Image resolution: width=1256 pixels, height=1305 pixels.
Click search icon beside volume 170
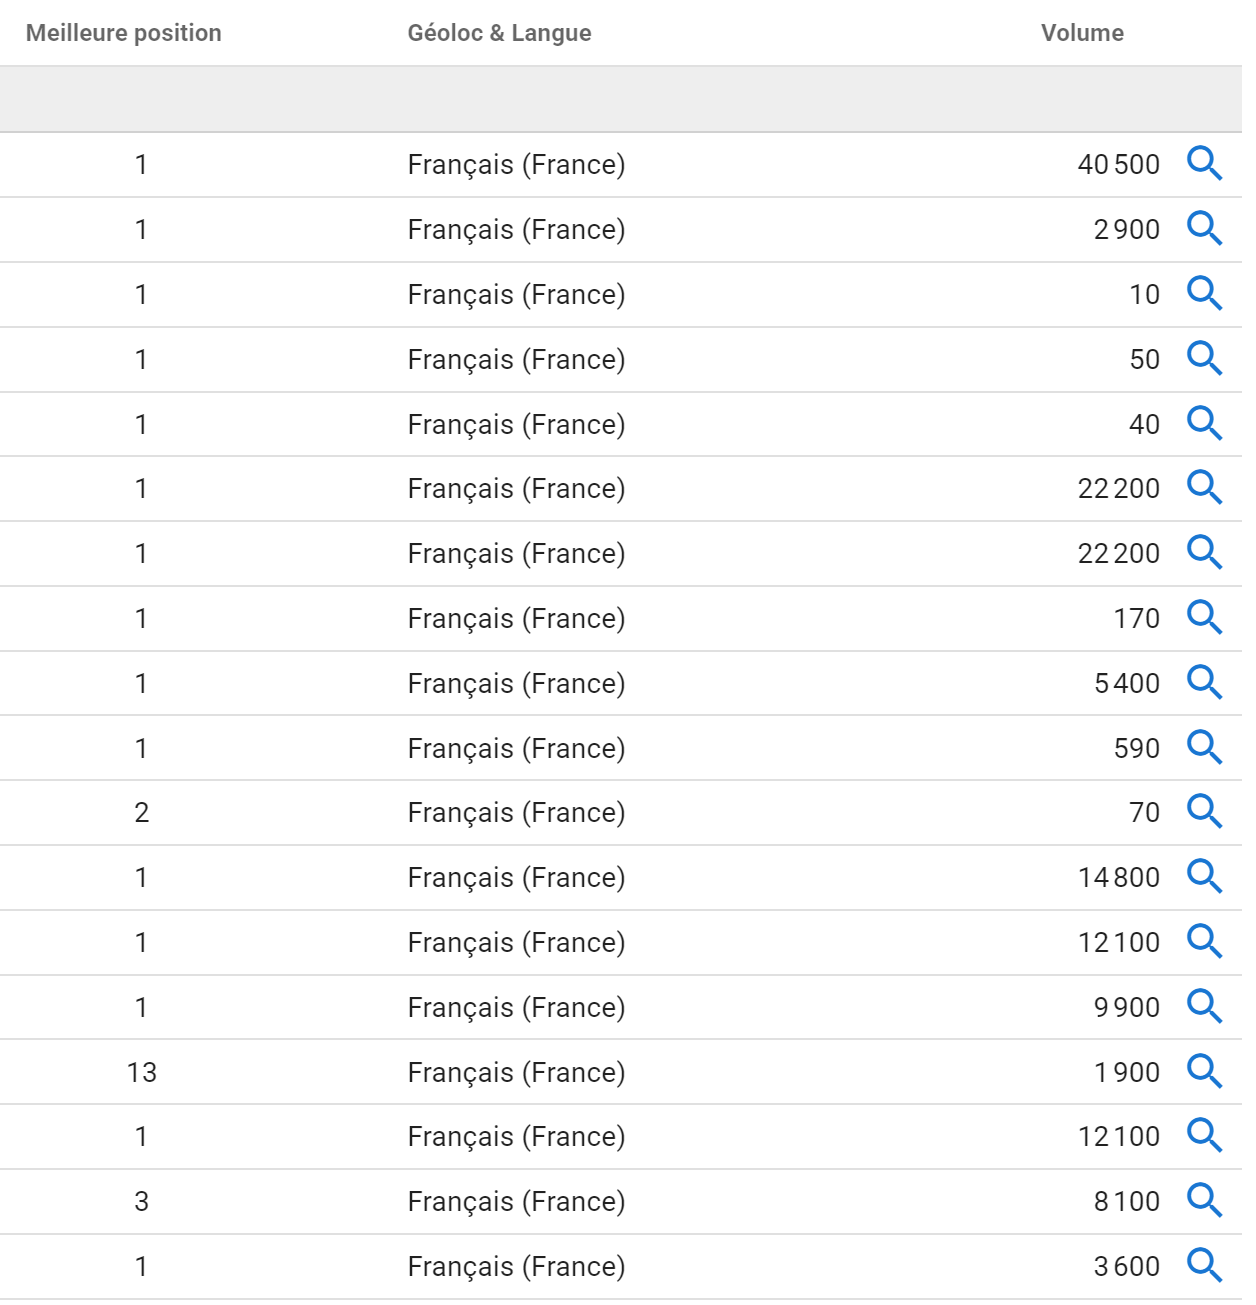click(x=1204, y=617)
